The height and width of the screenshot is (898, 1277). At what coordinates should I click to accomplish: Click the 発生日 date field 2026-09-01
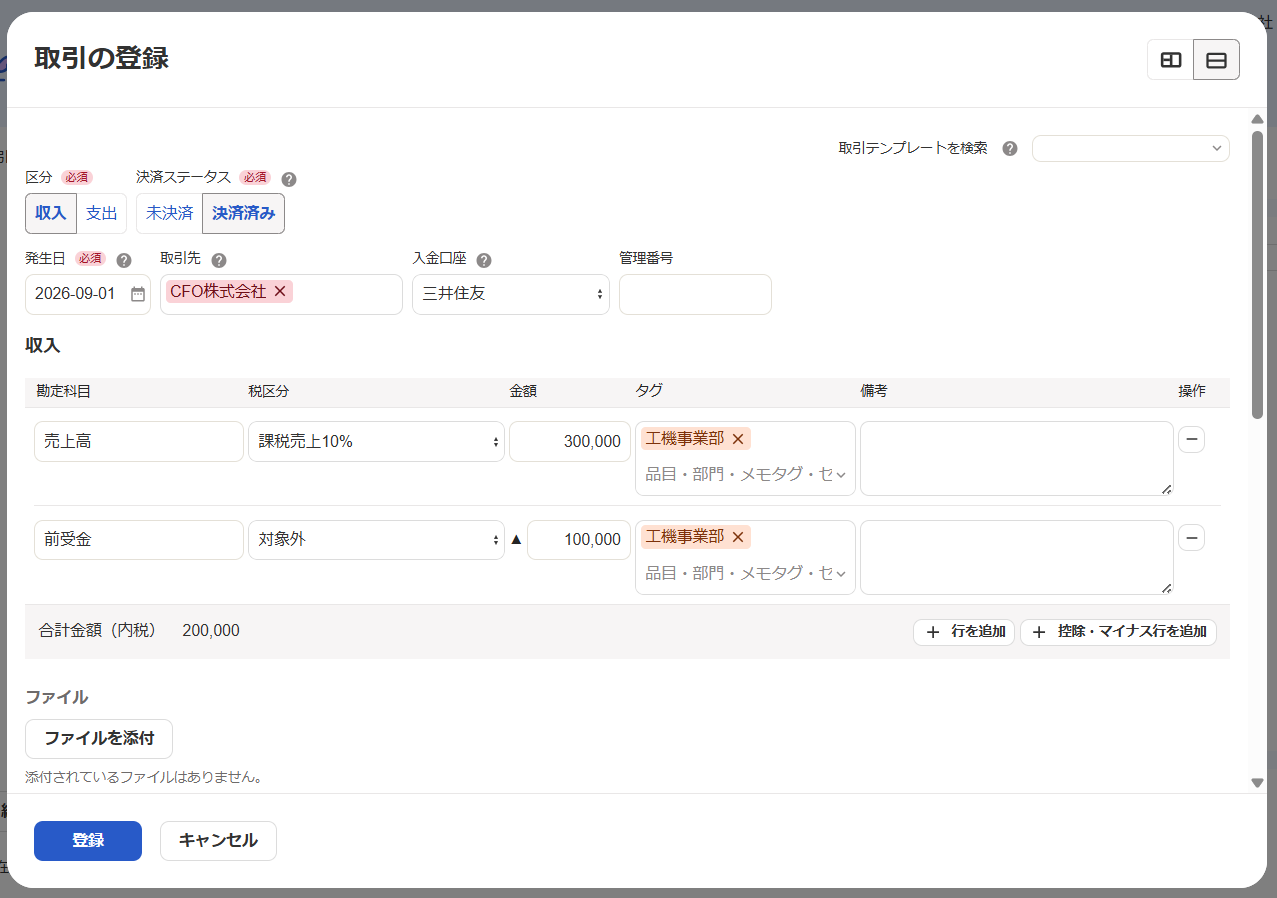click(x=88, y=294)
